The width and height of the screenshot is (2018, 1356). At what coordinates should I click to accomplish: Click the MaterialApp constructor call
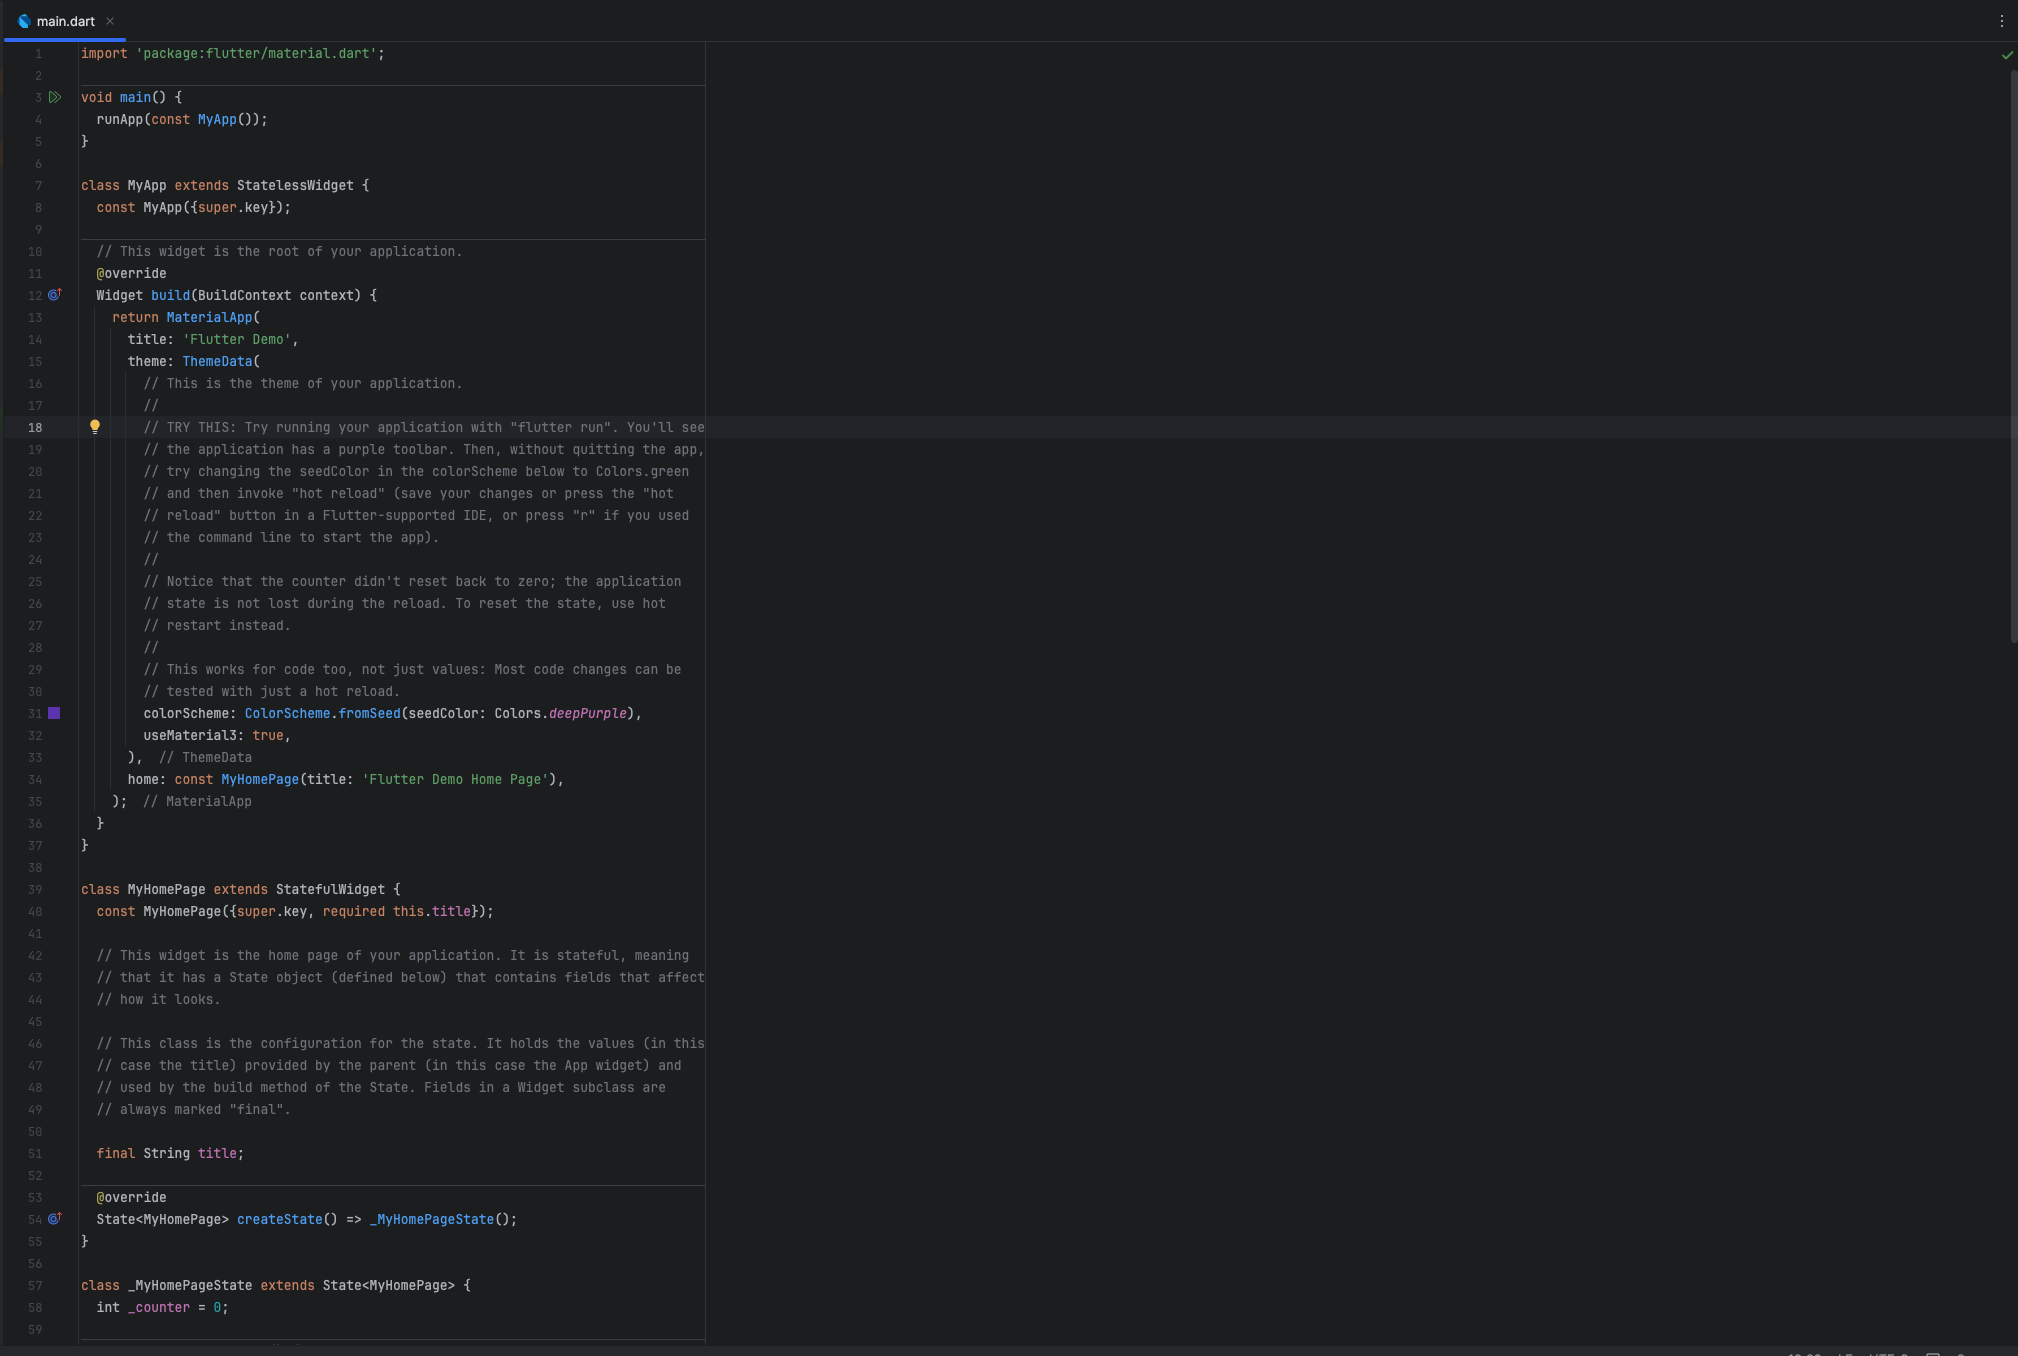(x=210, y=317)
